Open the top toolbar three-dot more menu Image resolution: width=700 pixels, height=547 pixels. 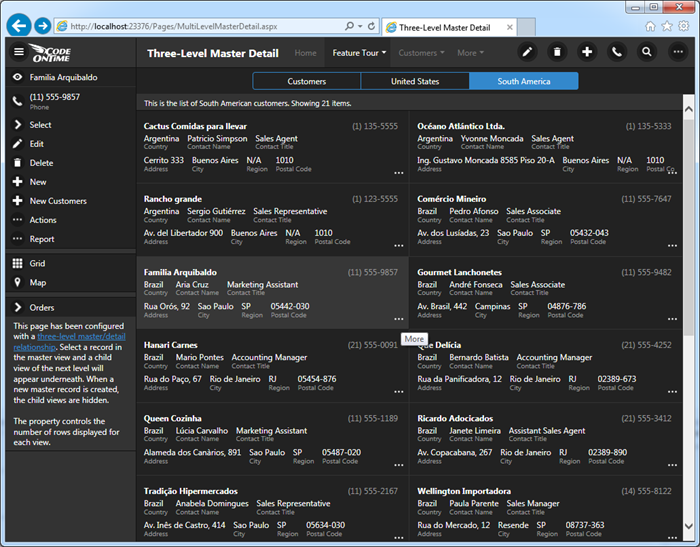[678, 52]
